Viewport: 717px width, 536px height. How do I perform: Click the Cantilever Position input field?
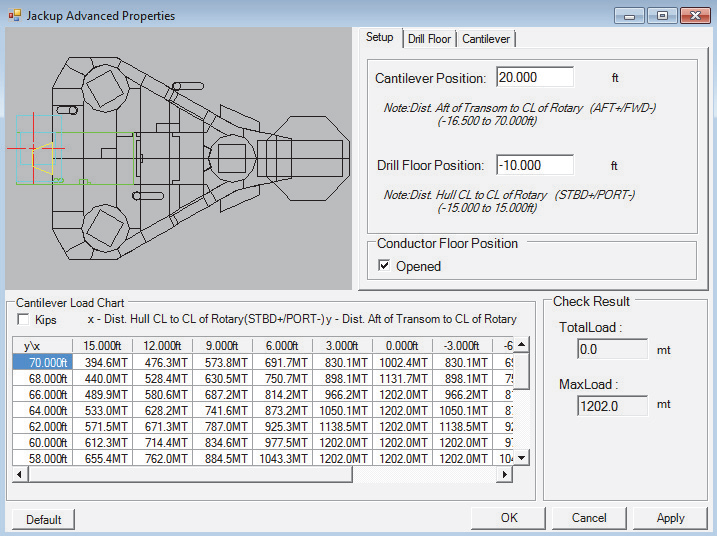click(x=534, y=78)
